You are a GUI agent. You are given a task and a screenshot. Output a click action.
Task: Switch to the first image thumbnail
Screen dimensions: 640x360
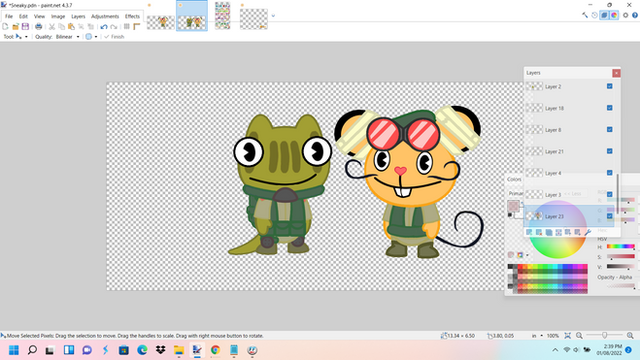161,22
